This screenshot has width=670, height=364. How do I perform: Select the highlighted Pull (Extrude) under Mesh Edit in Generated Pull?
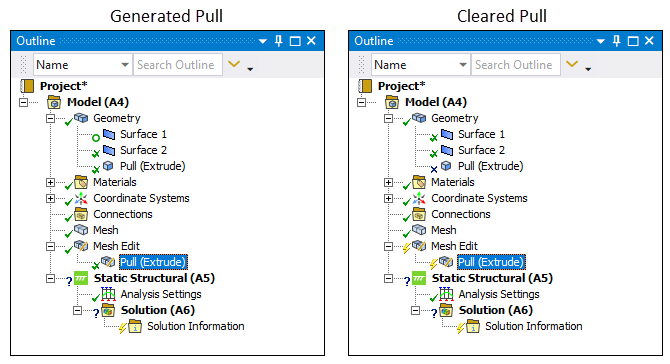[153, 262]
